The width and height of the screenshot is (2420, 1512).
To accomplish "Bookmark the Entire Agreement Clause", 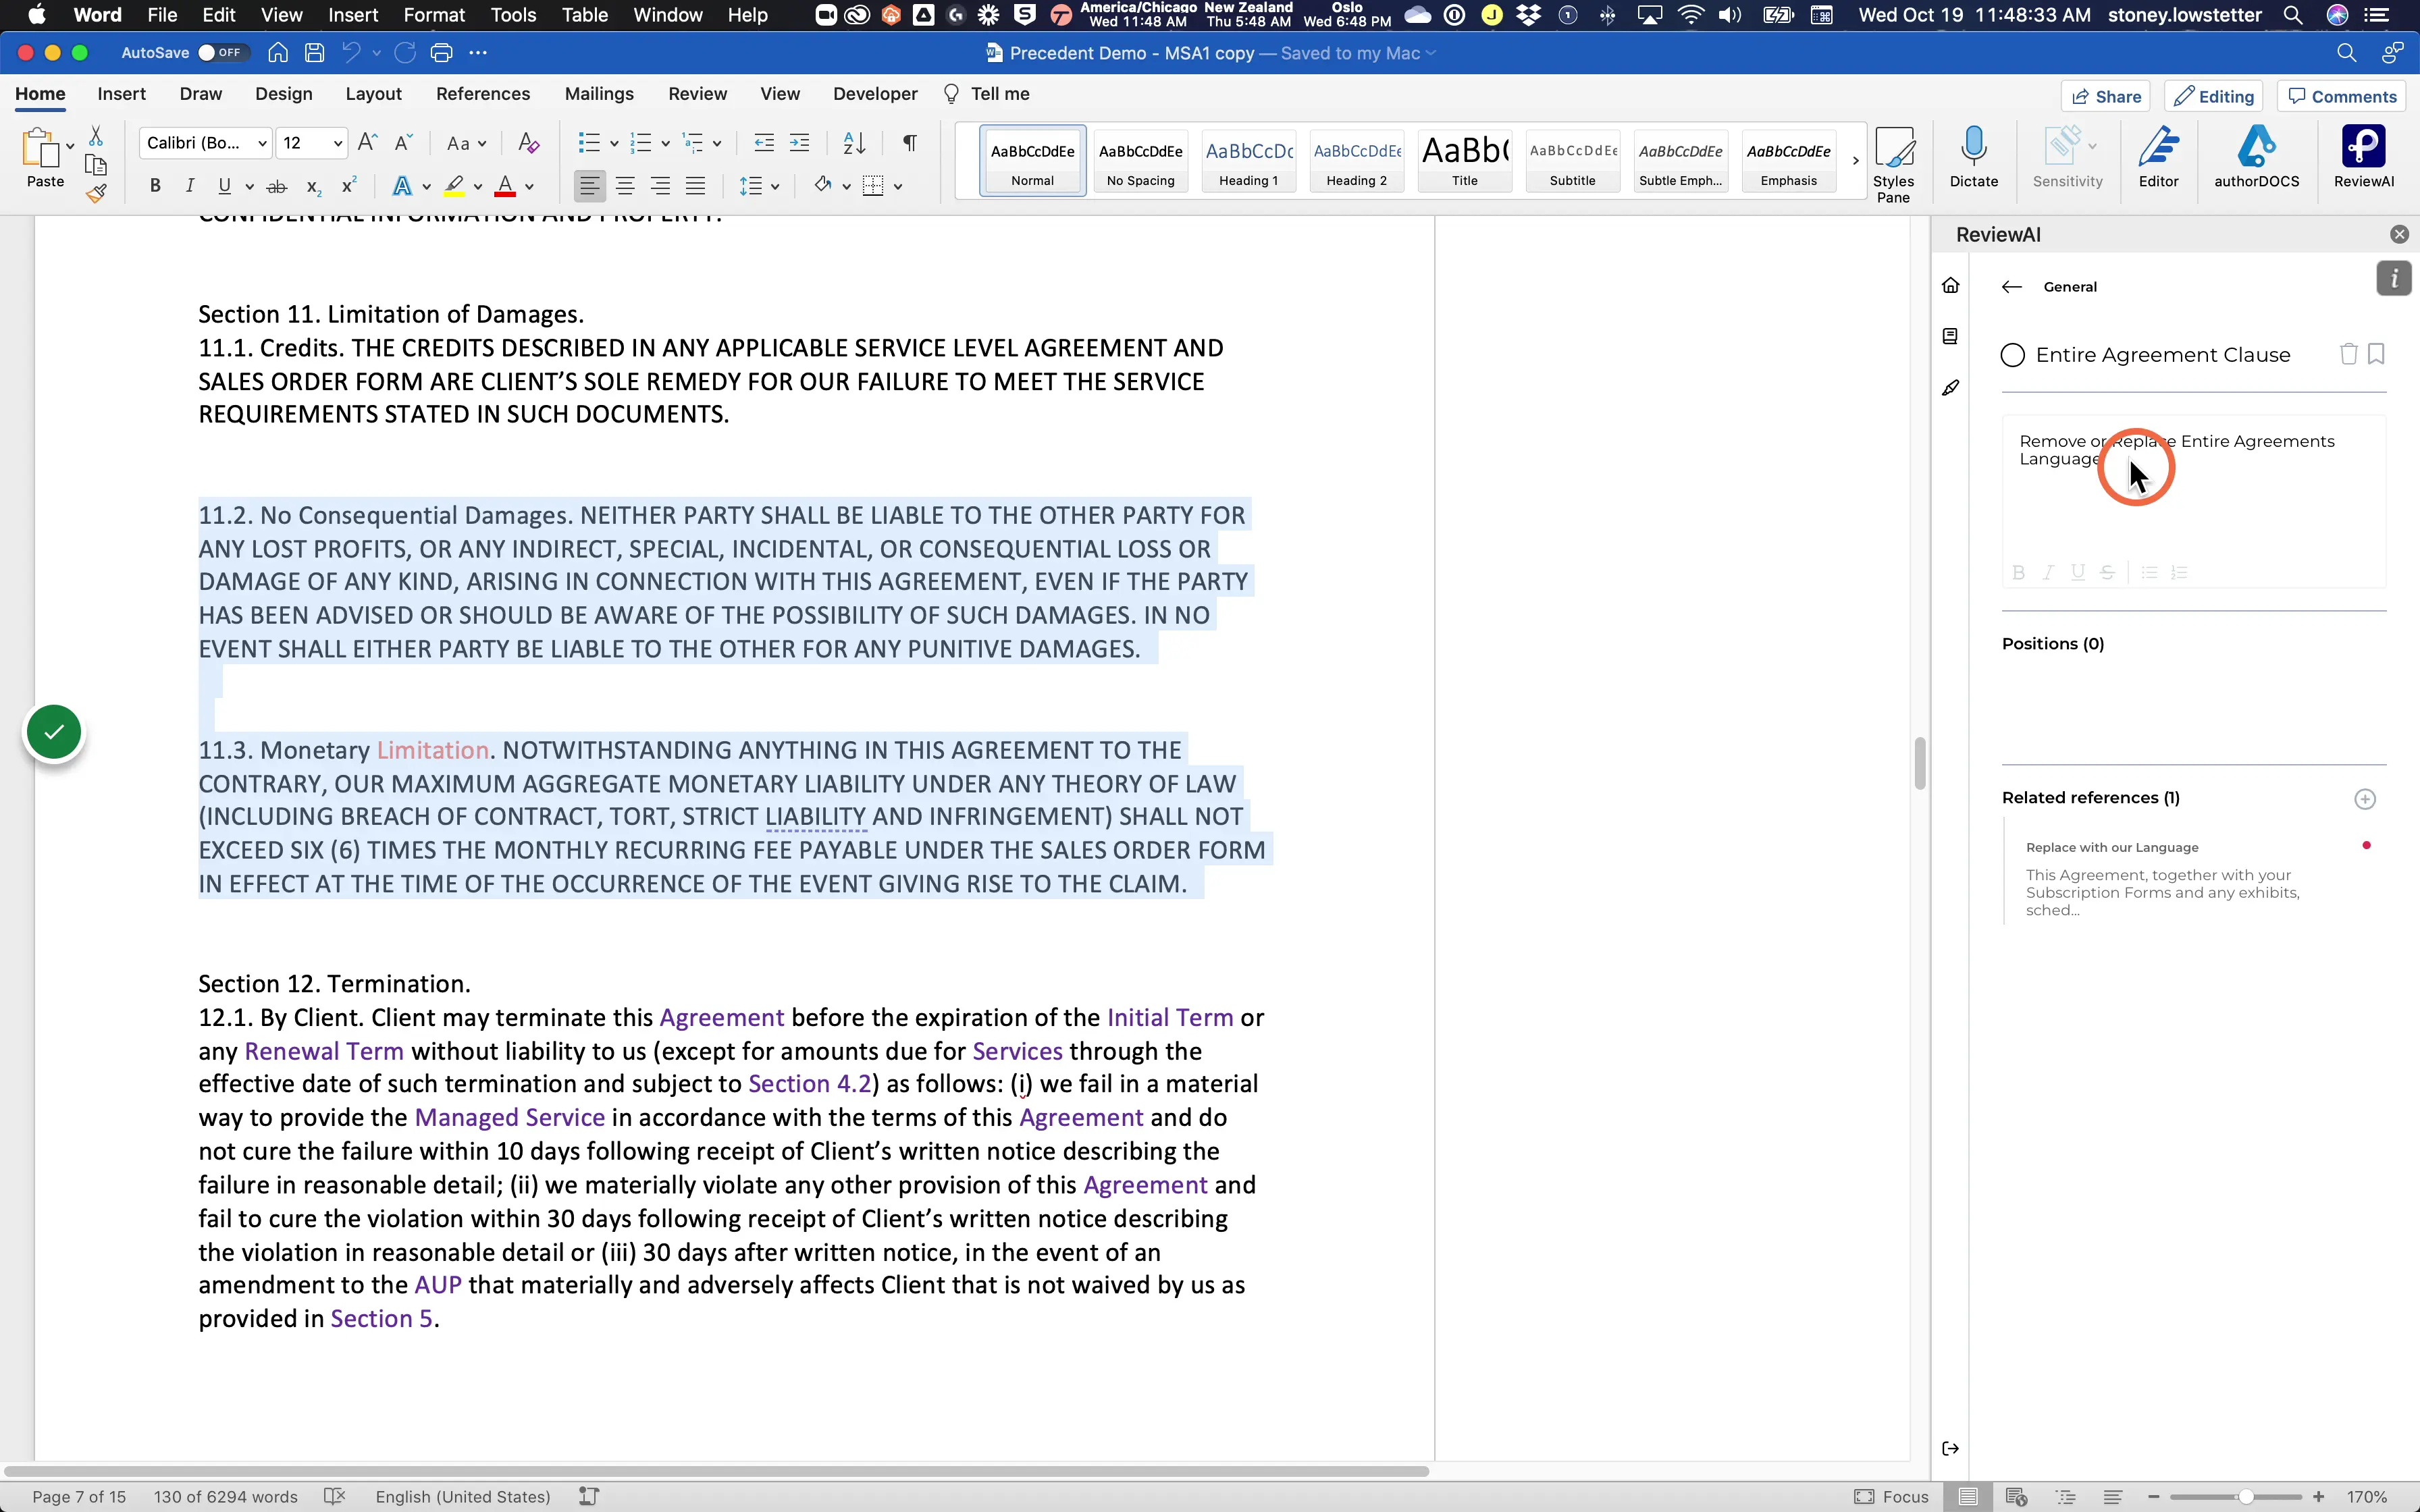I will point(2376,354).
